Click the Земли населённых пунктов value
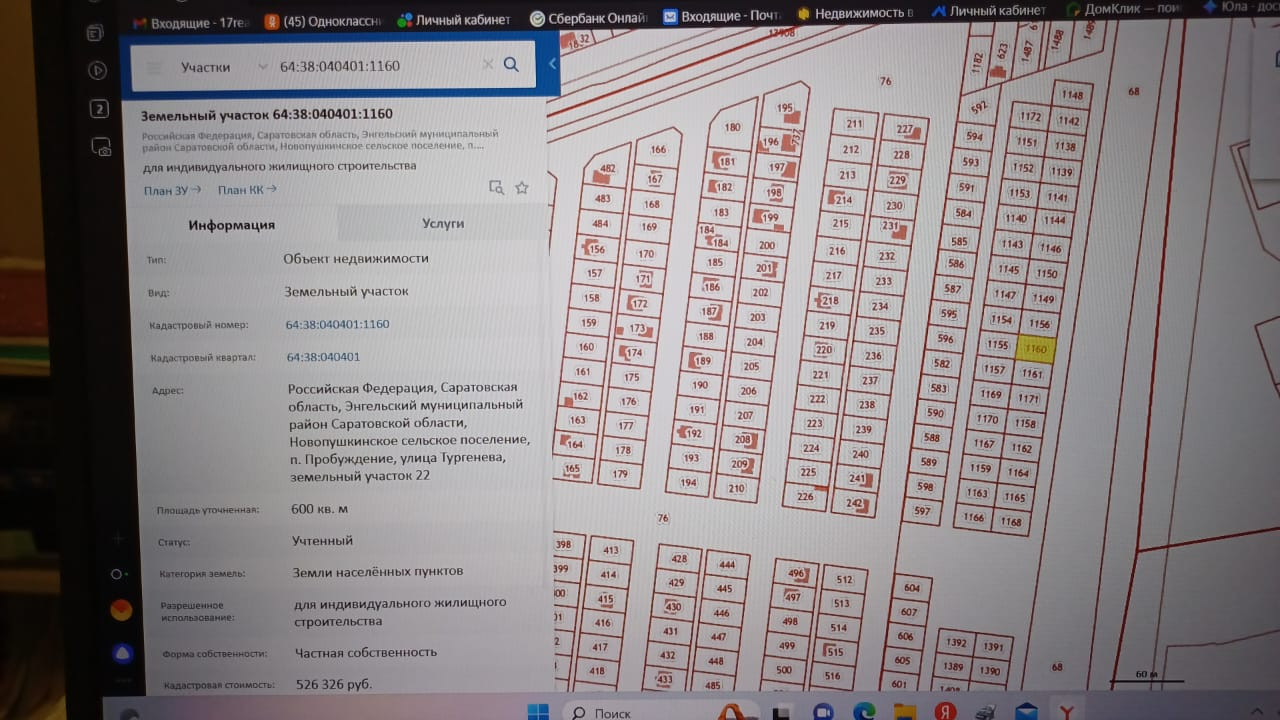This screenshot has width=1280, height=720. click(378, 572)
